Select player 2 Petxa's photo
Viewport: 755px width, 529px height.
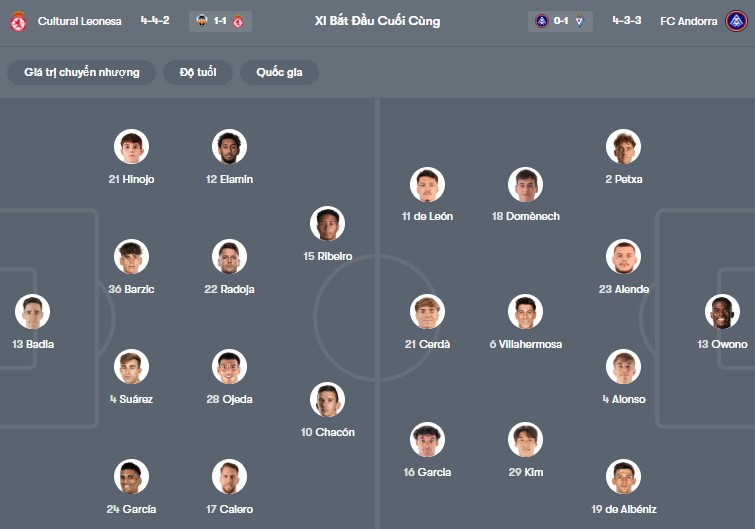click(623, 147)
